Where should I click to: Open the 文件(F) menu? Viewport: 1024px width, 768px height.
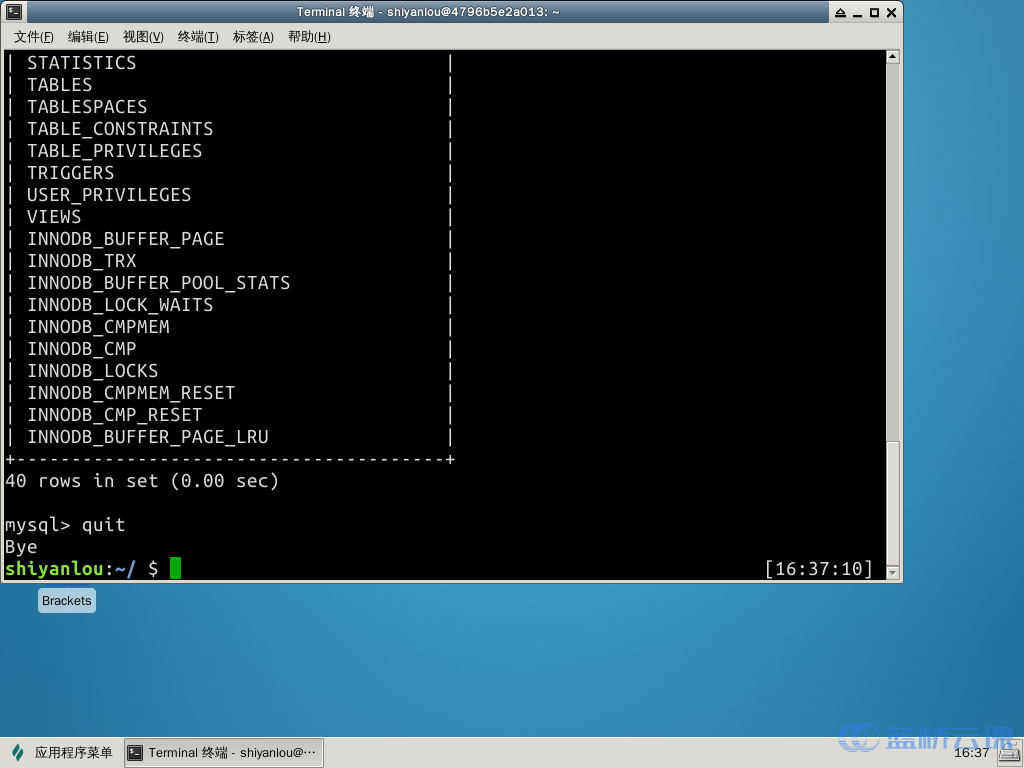pyautogui.click(x=33, y=37)
